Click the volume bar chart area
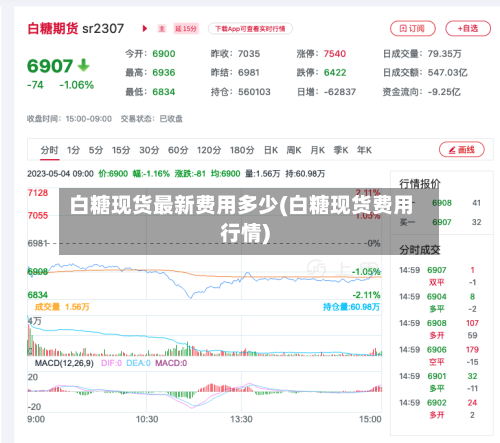The width and height of the screenshot is (500, 443). pos(205,335)
